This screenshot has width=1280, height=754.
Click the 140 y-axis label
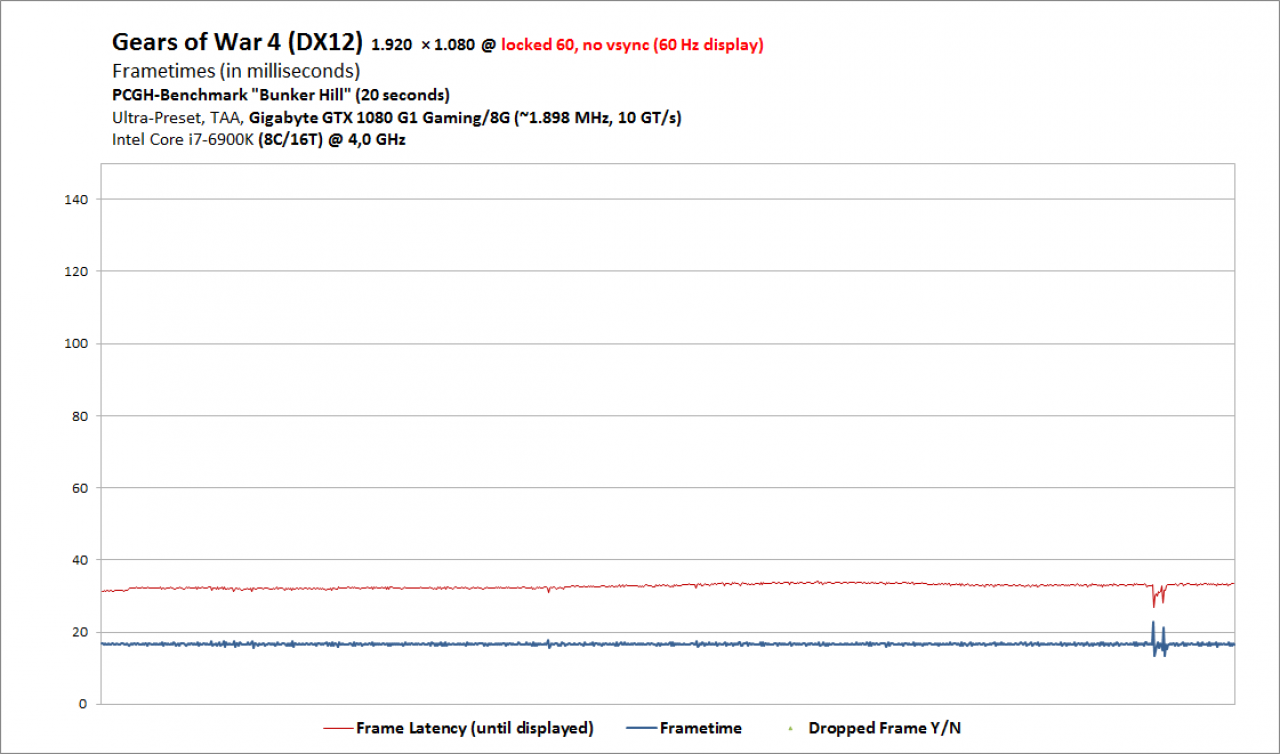76,200
